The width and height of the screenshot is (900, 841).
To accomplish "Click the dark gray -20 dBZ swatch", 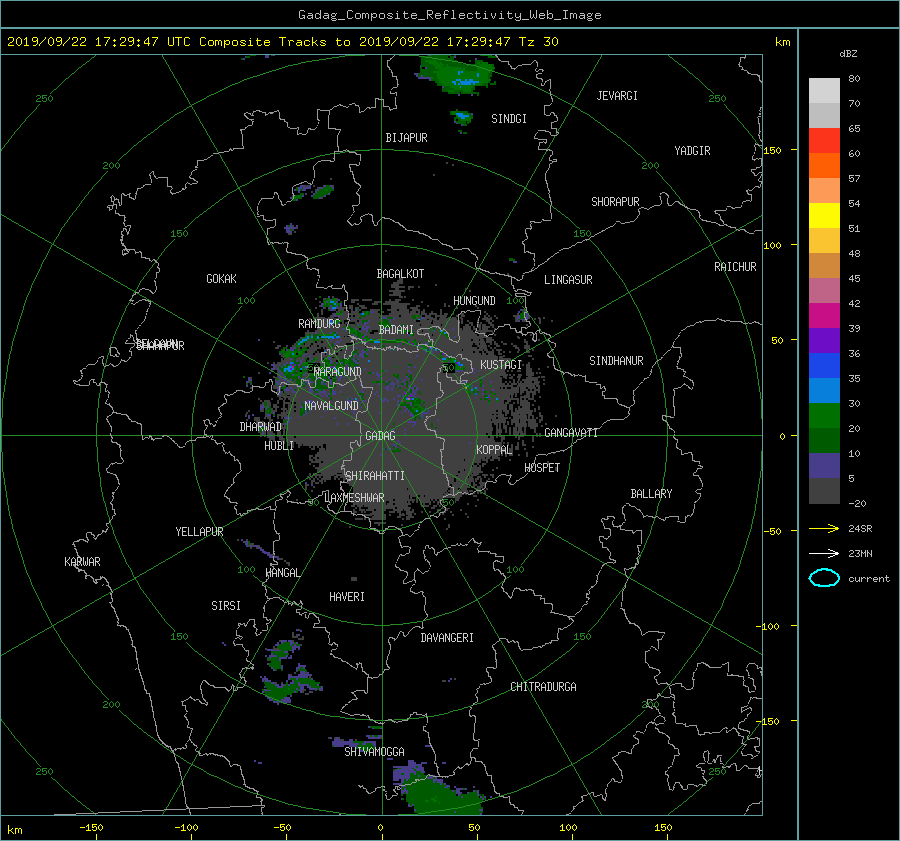I will (824, 491).
